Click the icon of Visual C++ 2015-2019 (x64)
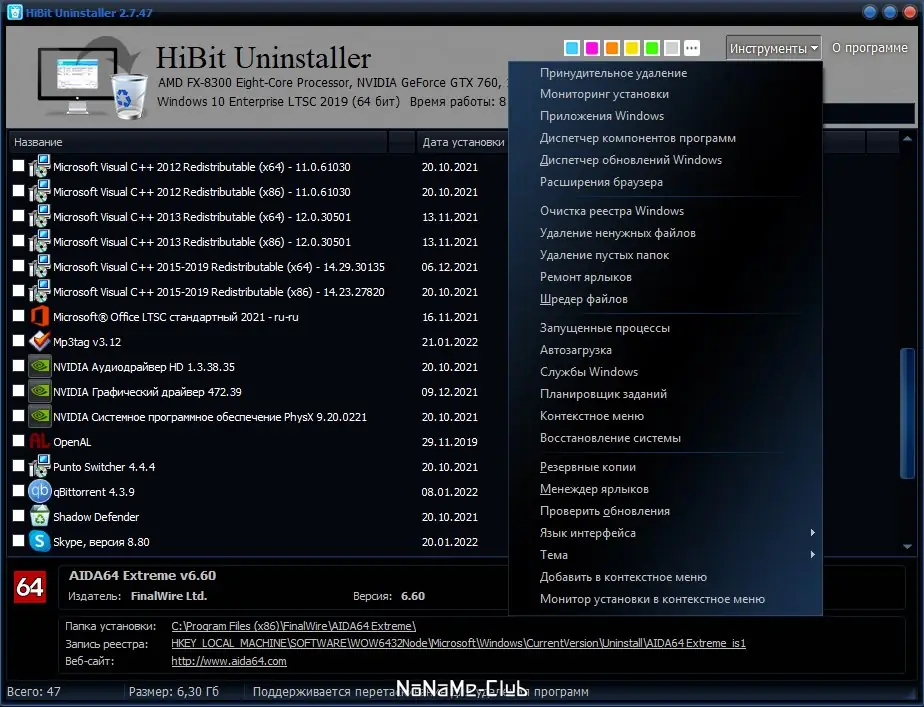 click(x=39, y=266)
